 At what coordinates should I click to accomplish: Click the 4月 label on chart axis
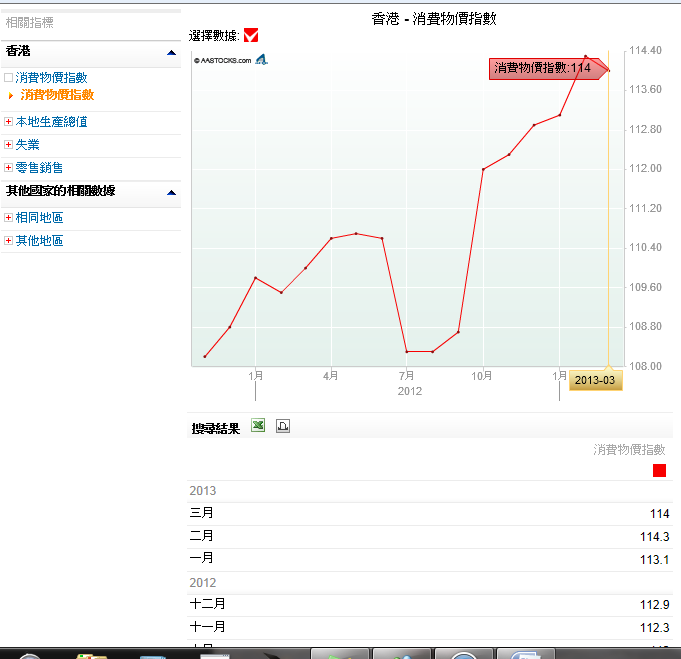pyautogui.click(x=331, y=376)
